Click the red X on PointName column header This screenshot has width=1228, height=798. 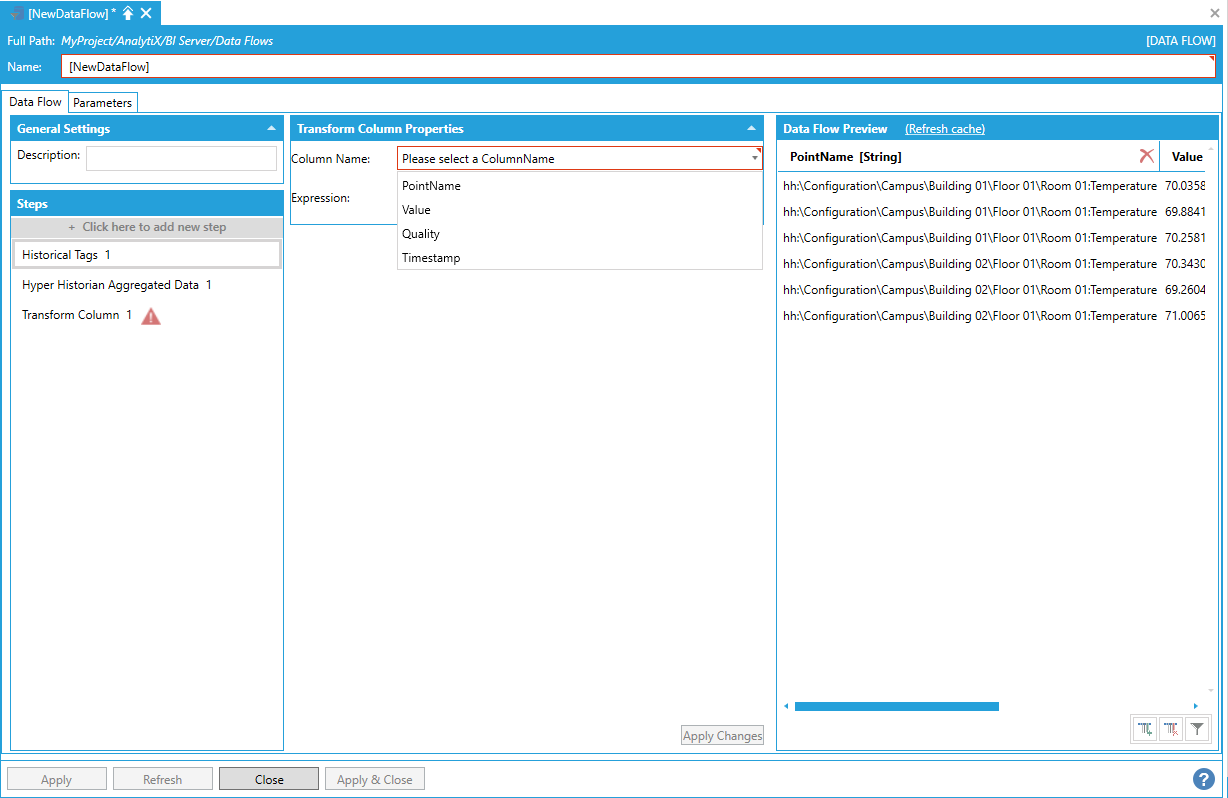(1146, 156)
